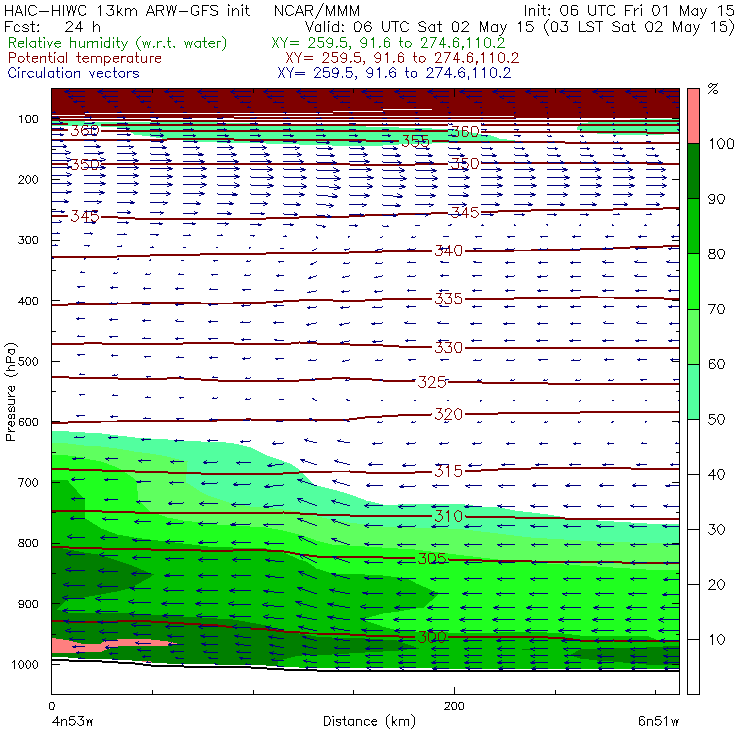The image size is (740, 740).
Task: Click the 355 potential temperature contour label
Action: [x=415, y=141]
